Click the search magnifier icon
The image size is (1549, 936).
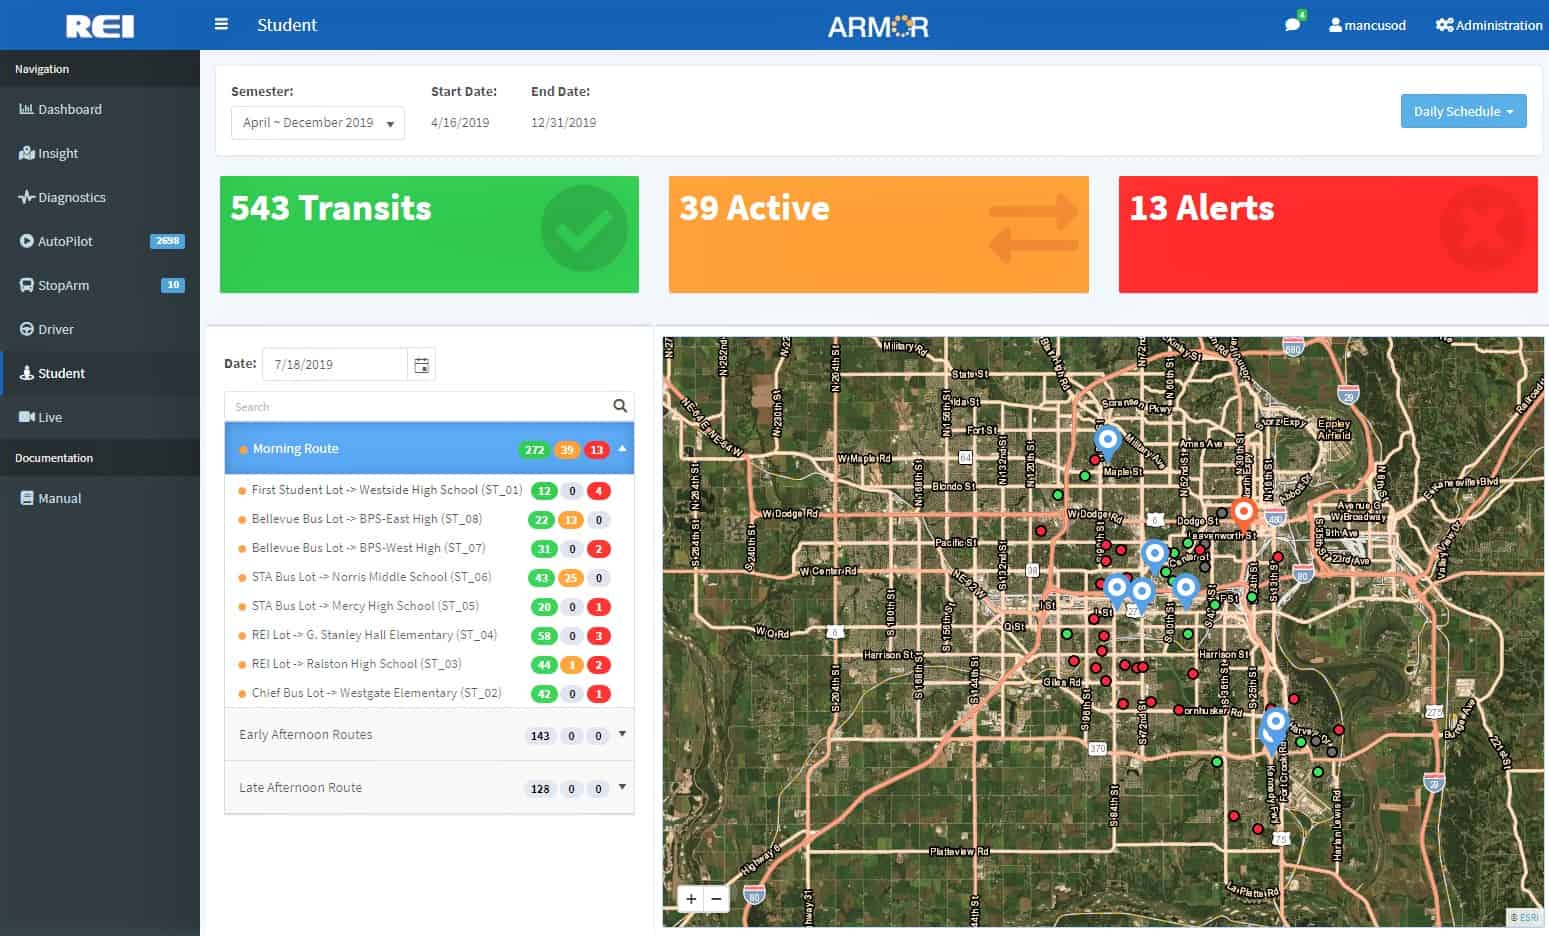click(x=620, y=406)
